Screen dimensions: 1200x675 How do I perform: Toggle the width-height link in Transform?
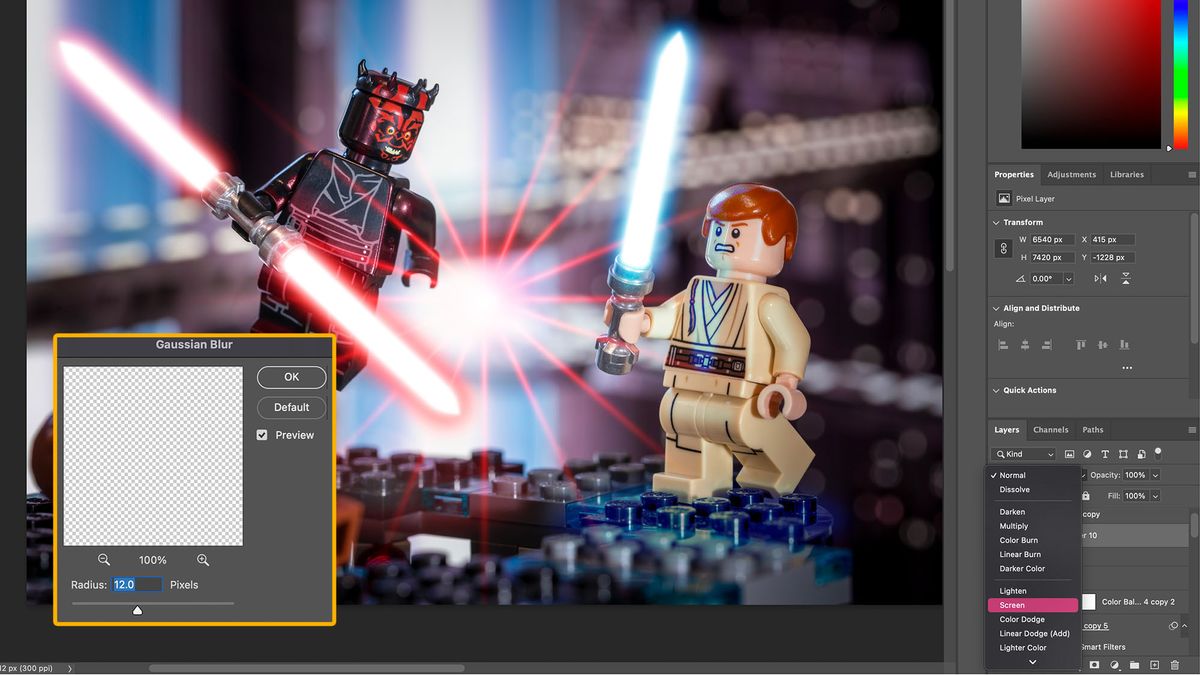(1003, 248)
